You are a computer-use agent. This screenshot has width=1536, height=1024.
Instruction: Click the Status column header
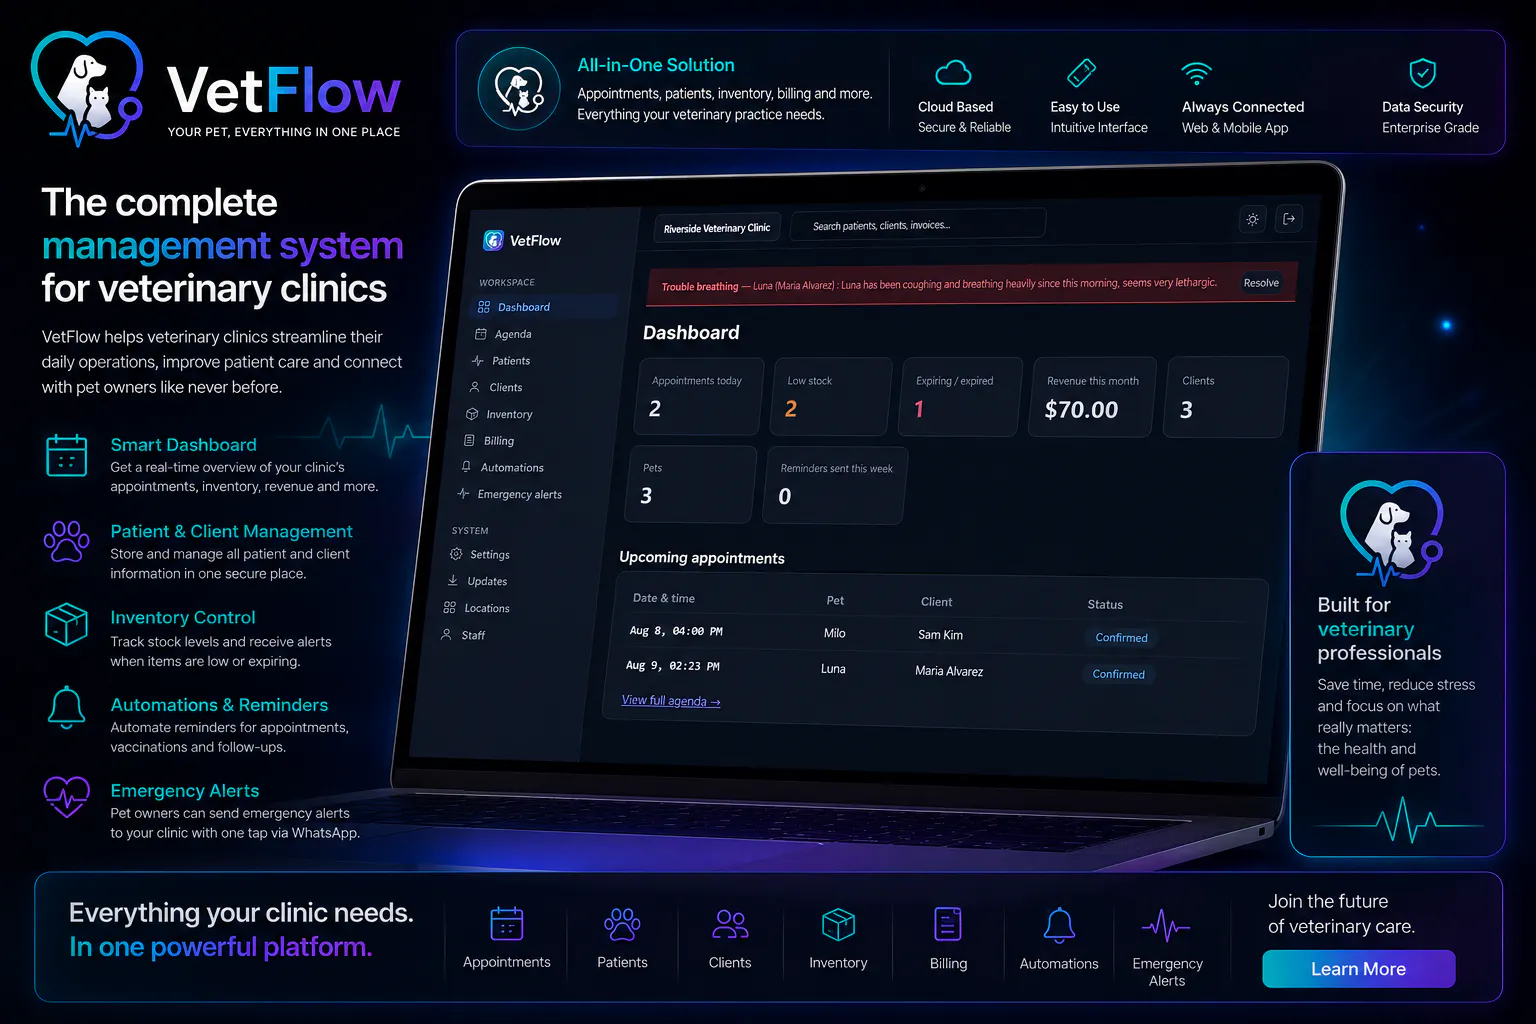[x=1105, y=604]
